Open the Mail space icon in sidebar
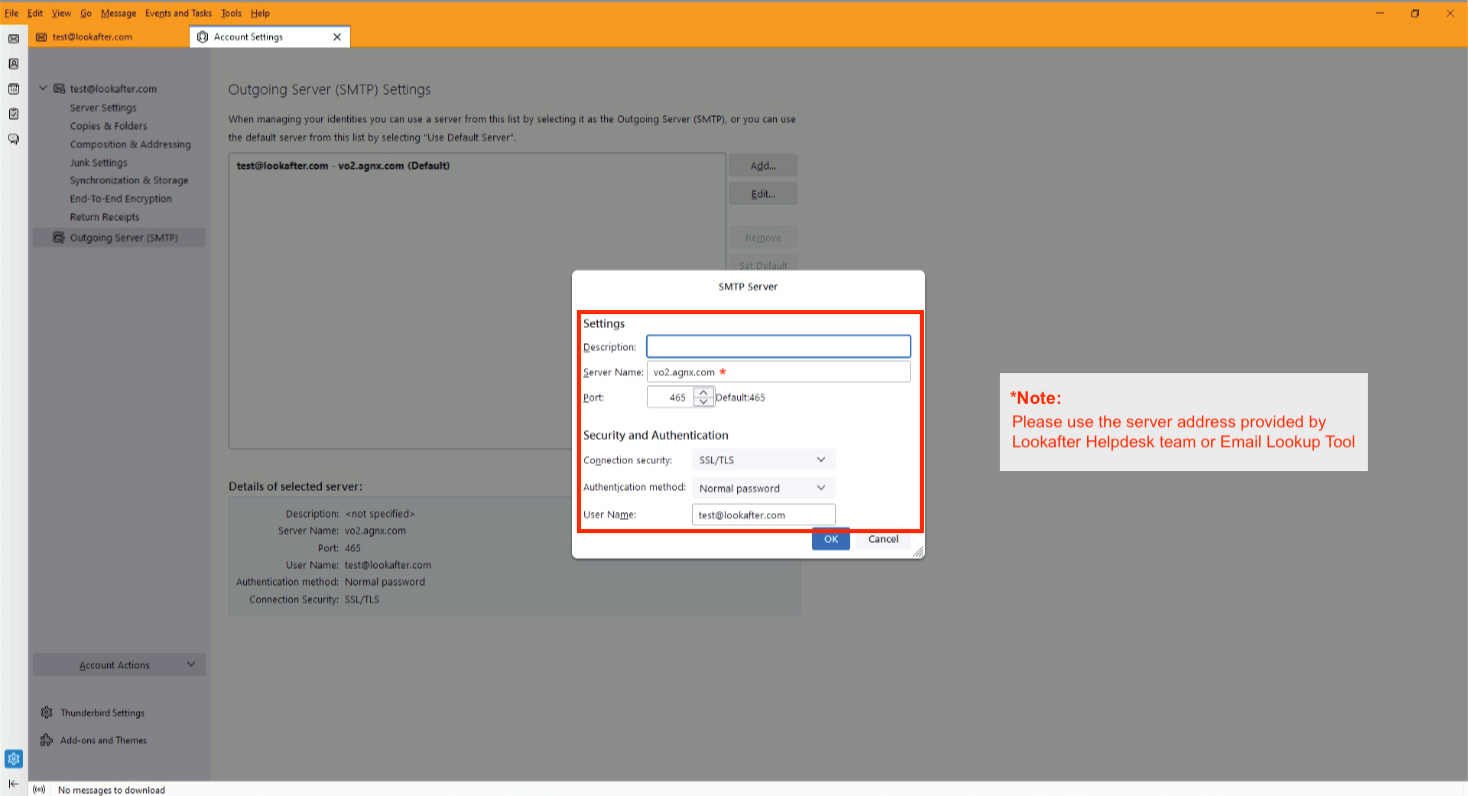The width and height of the screenshot is (1468, 796). coord(14,38)
